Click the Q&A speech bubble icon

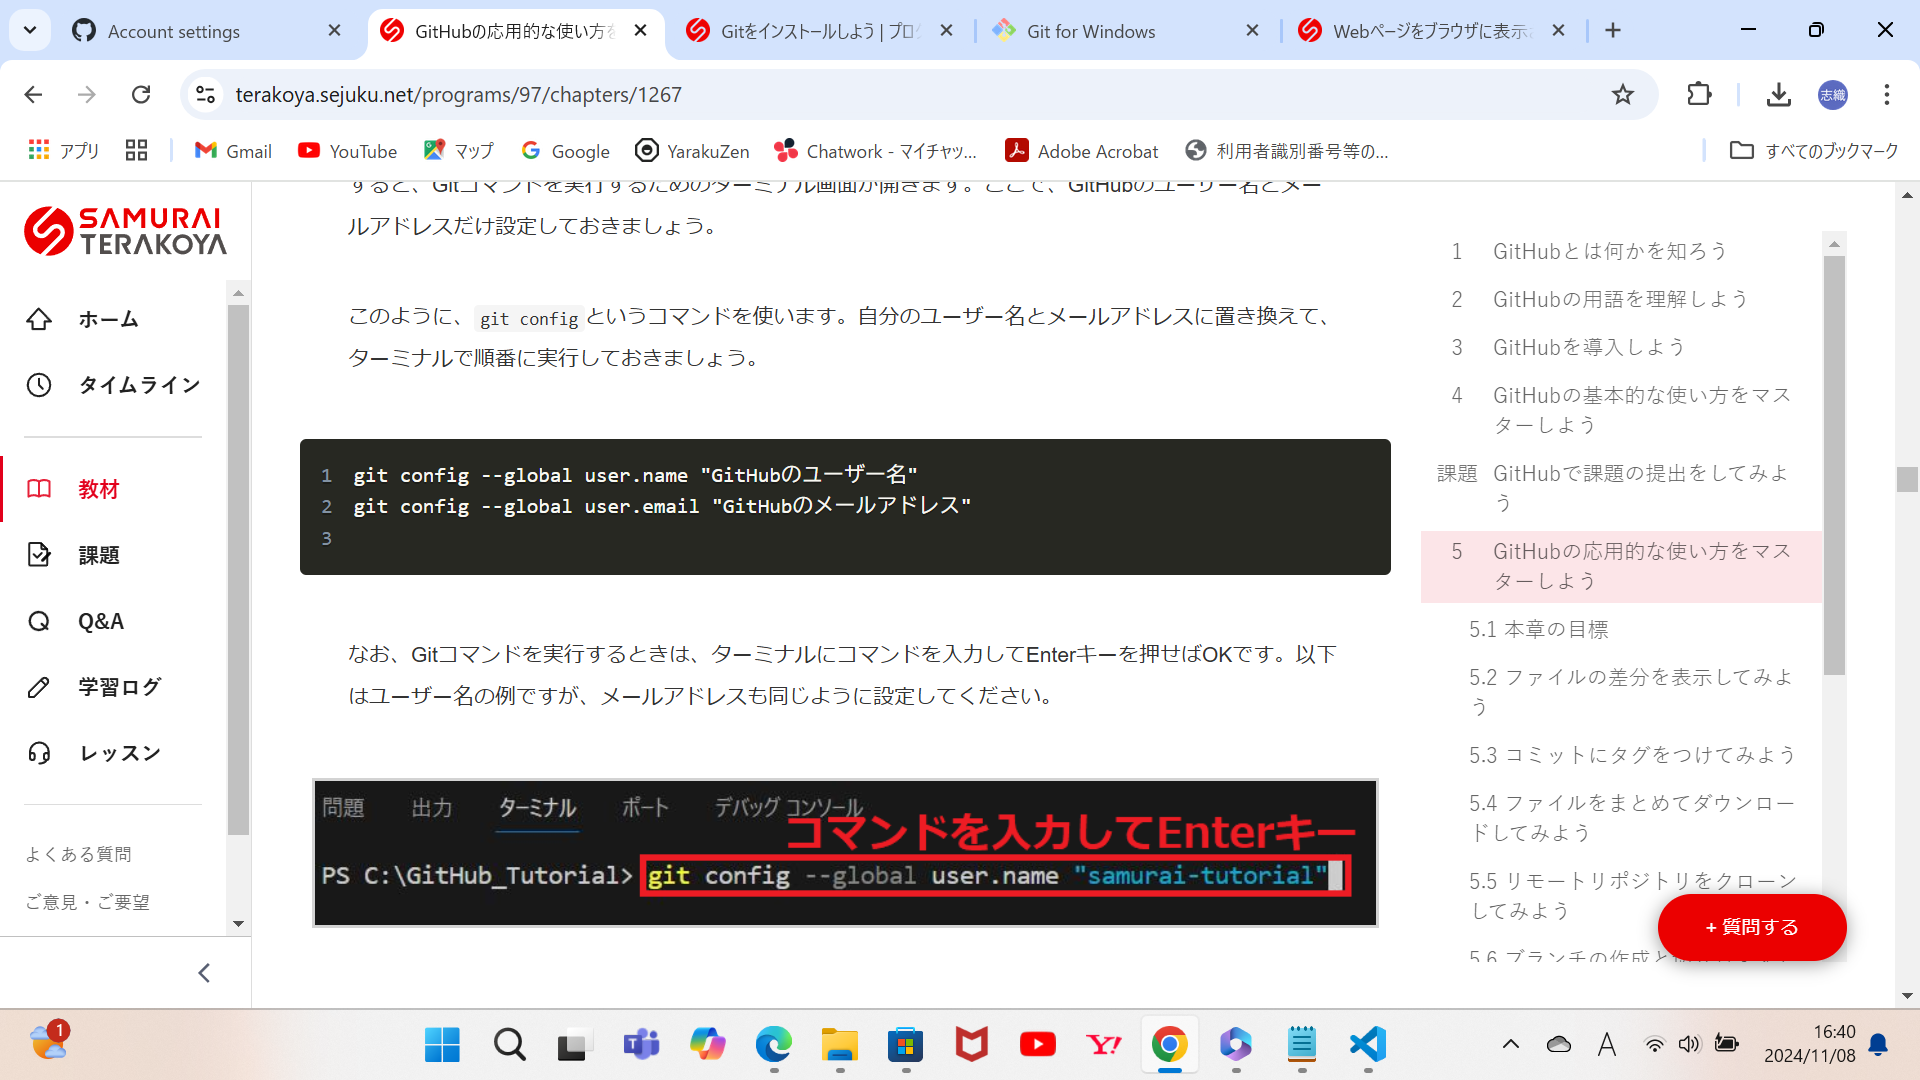39,621
